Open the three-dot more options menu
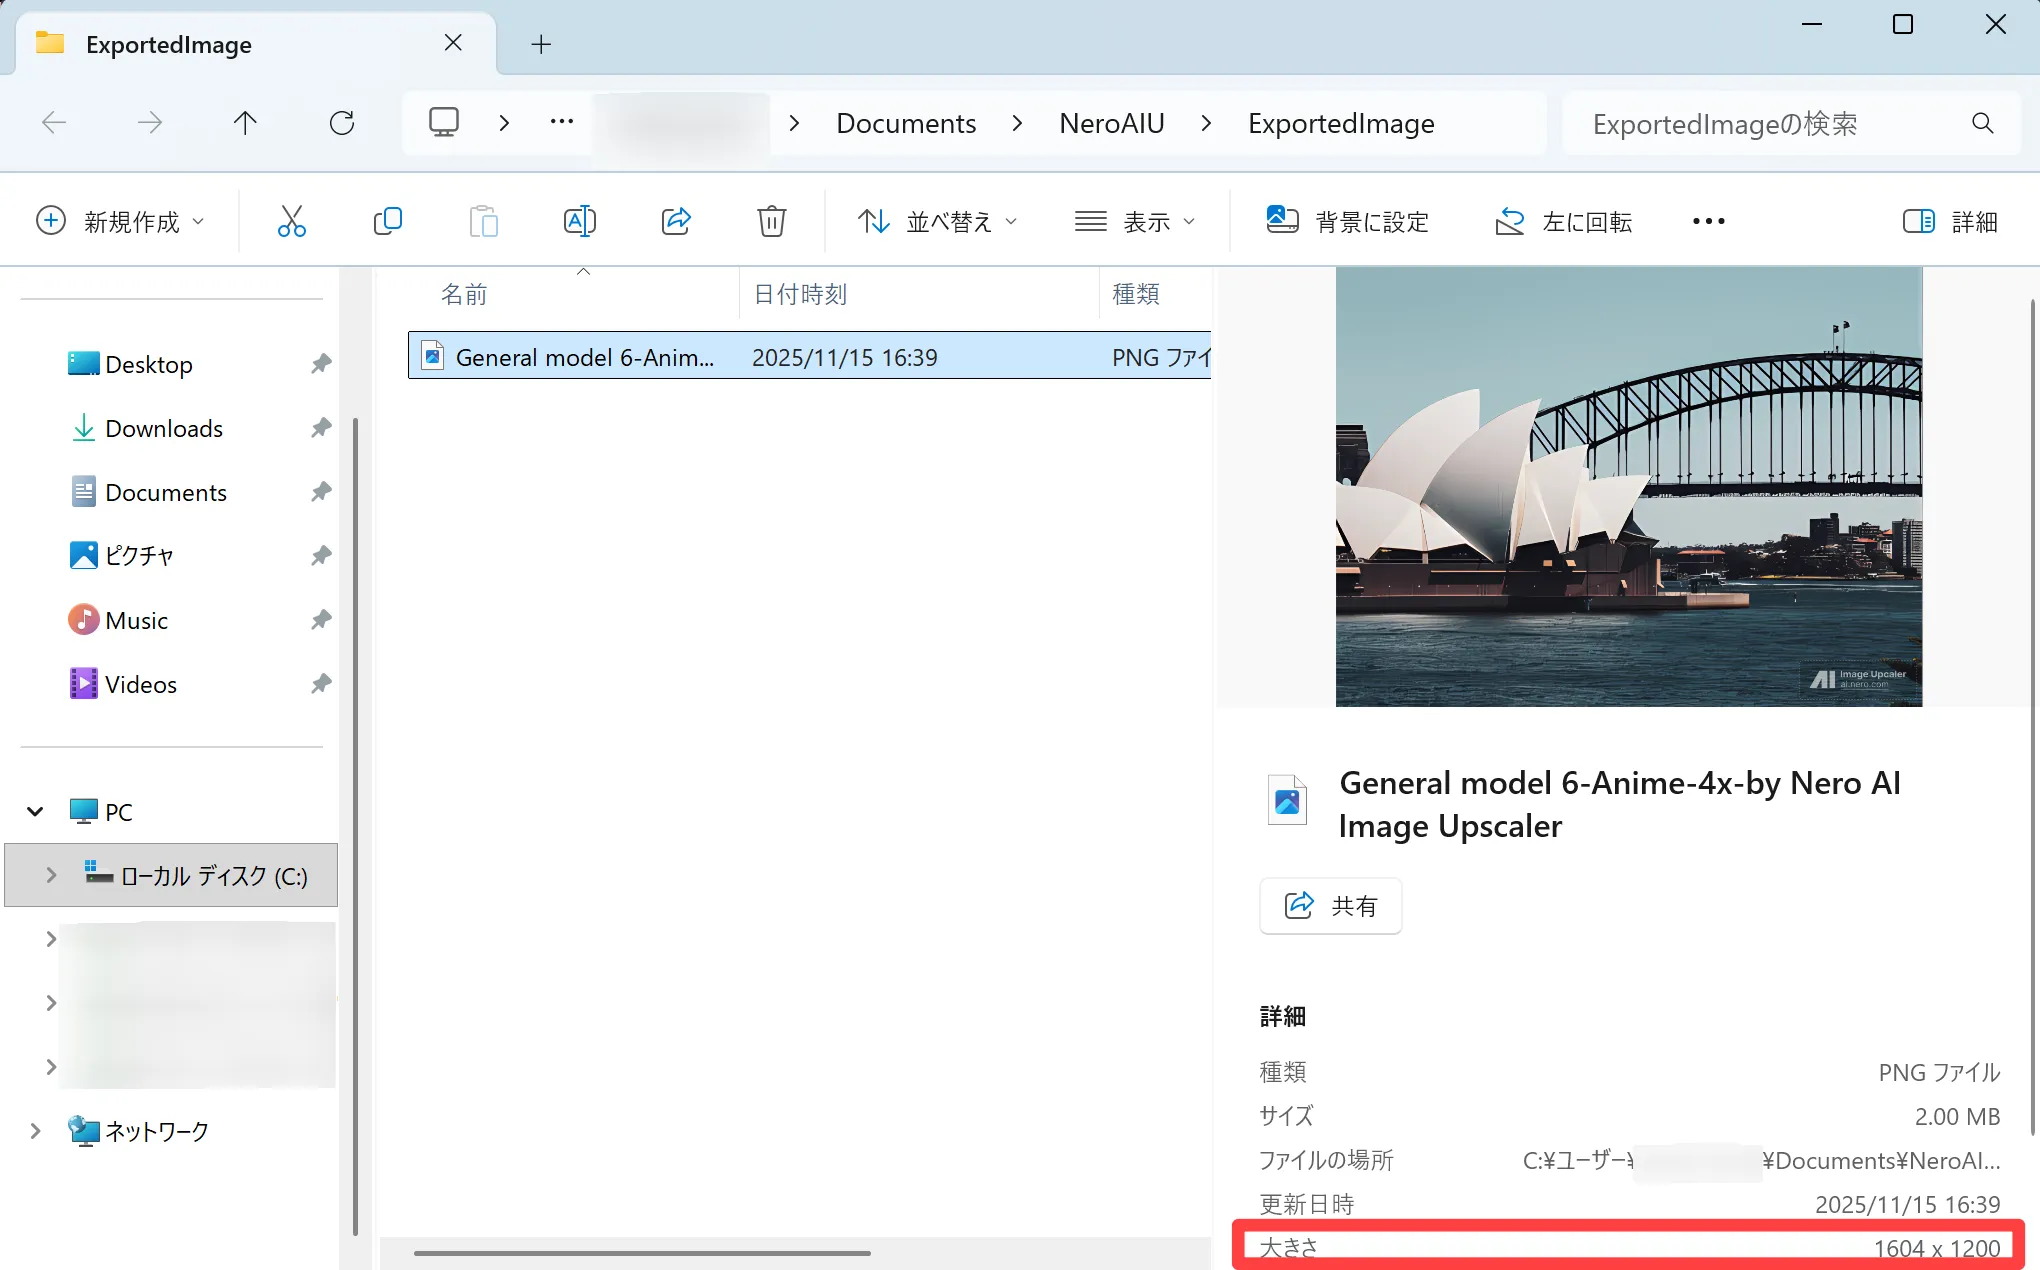Image resolution: width=2040 pixels, height=1270 pixels. tap(1708, 221)
